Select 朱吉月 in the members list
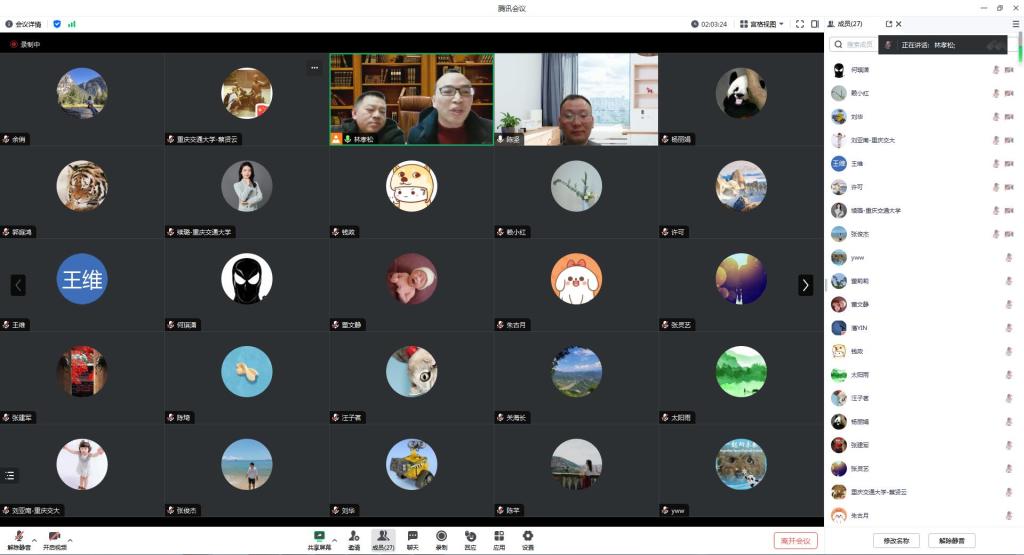Screen dimensions: 1024x555 click(x=923, y=516)
